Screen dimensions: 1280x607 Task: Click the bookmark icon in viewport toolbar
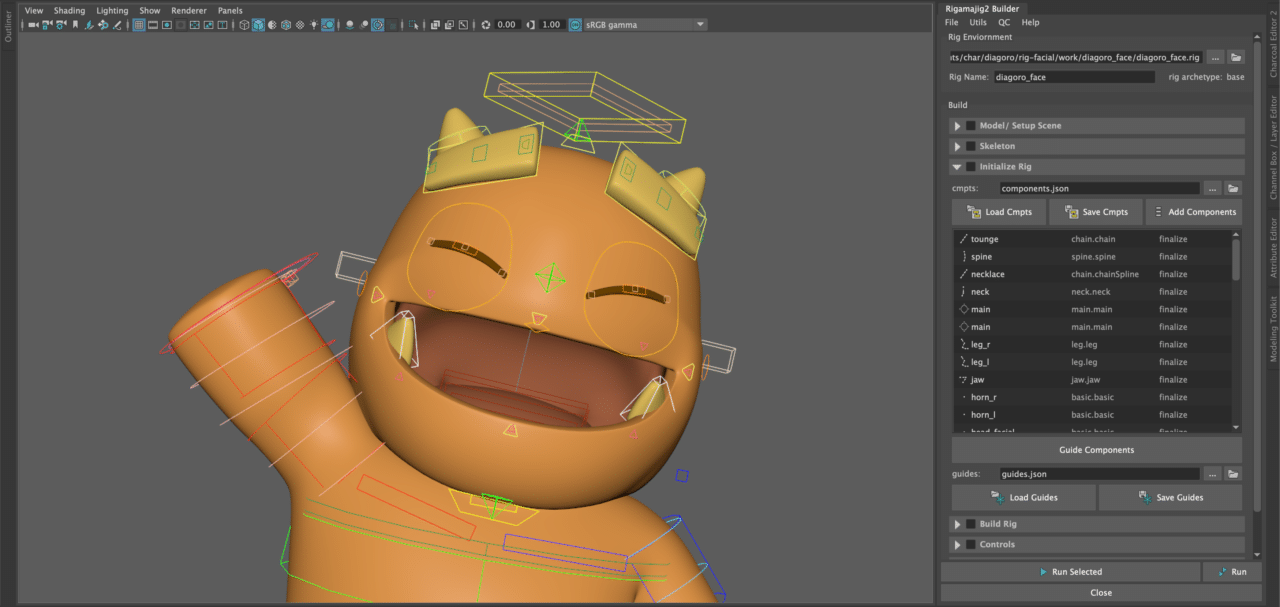point(75,25)
